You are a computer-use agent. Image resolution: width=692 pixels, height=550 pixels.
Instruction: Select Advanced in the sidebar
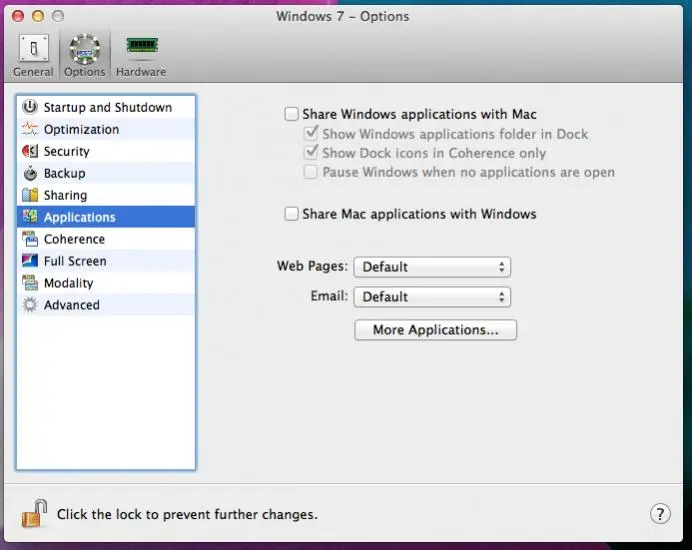[71, 305]
